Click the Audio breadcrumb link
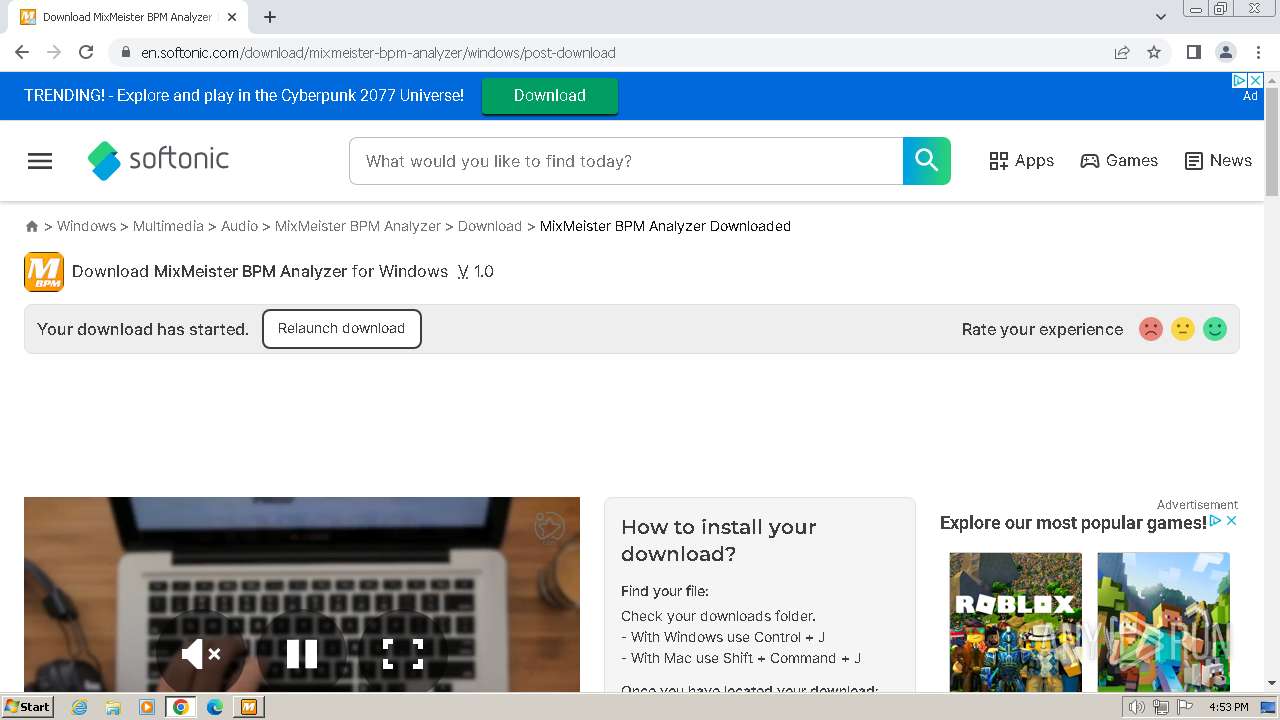1280x720 pixels. [239, 227]
